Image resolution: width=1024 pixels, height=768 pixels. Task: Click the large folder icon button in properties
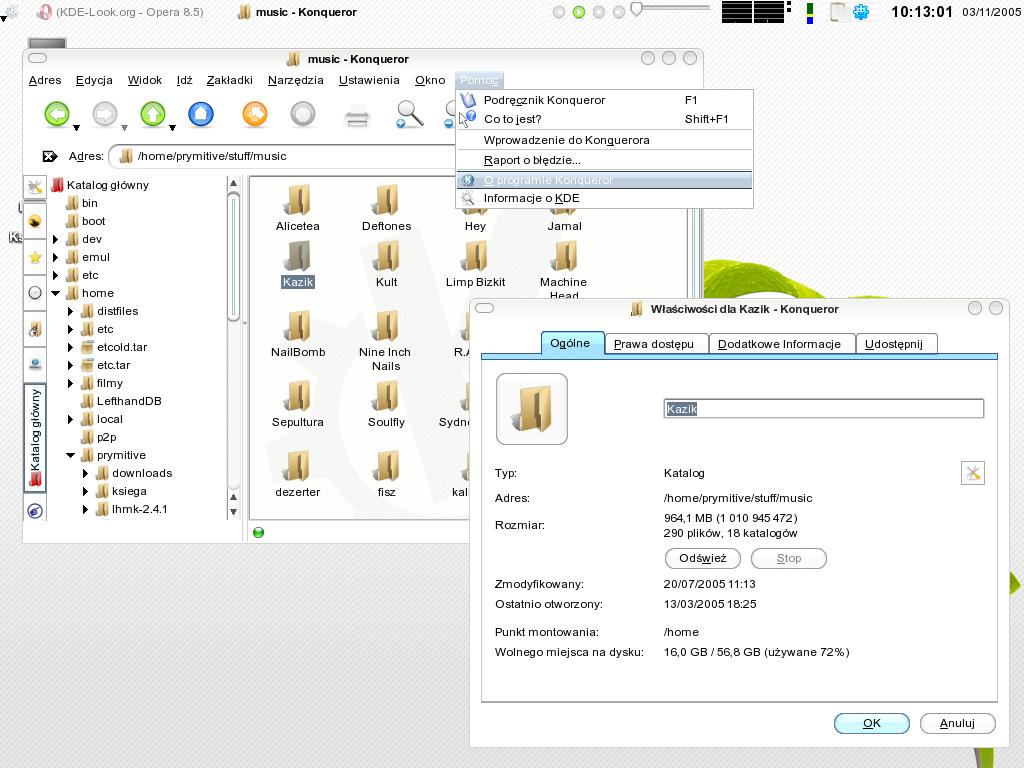tap(532, 409)
